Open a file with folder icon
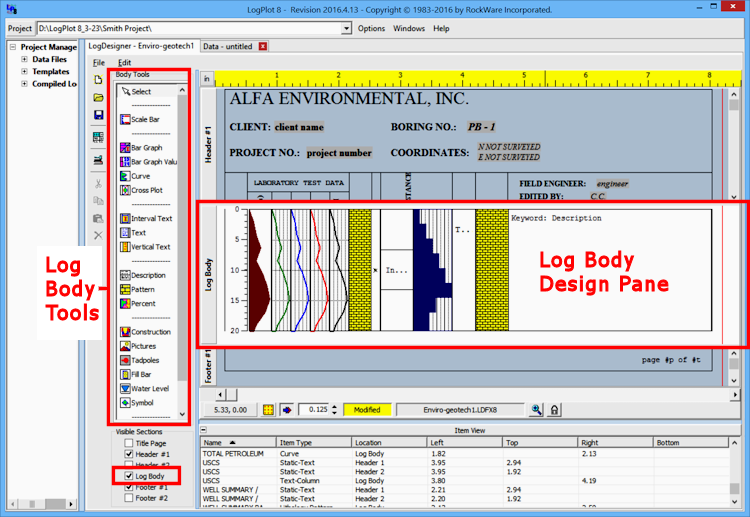Screen dimensions: 750x517 pos(98,97)
